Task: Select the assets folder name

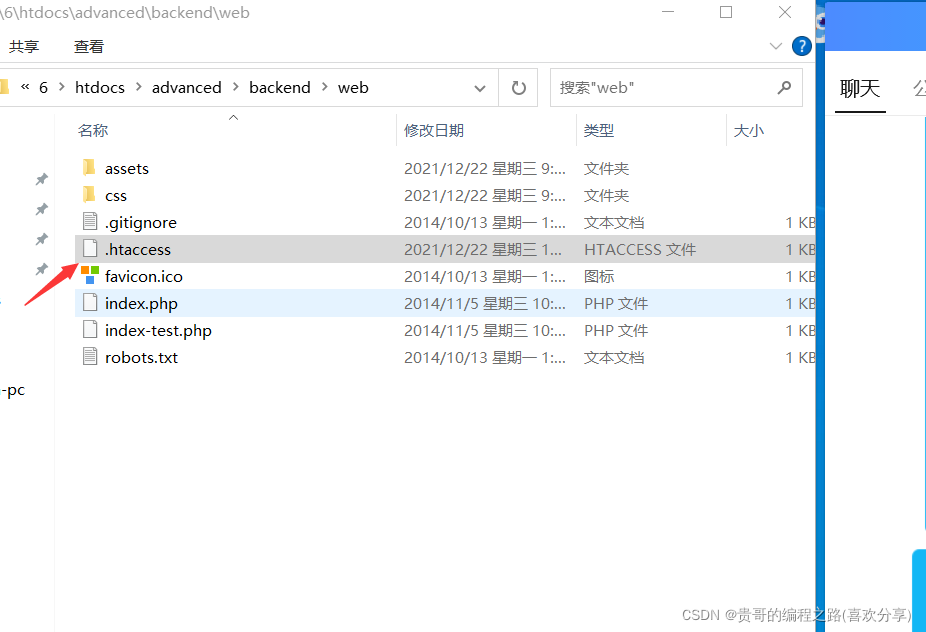Action: [x=126, y=169]
